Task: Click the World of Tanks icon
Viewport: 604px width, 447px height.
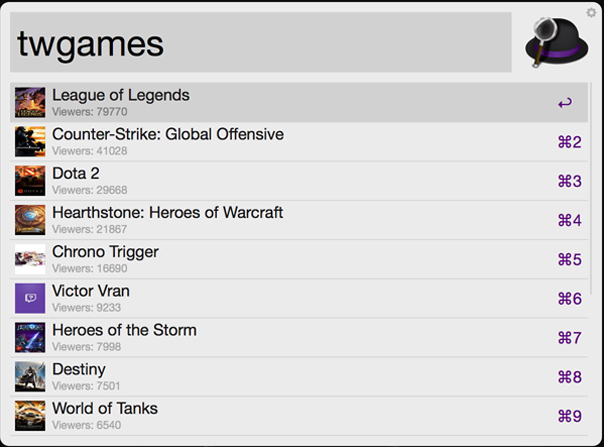Action: 30,415
